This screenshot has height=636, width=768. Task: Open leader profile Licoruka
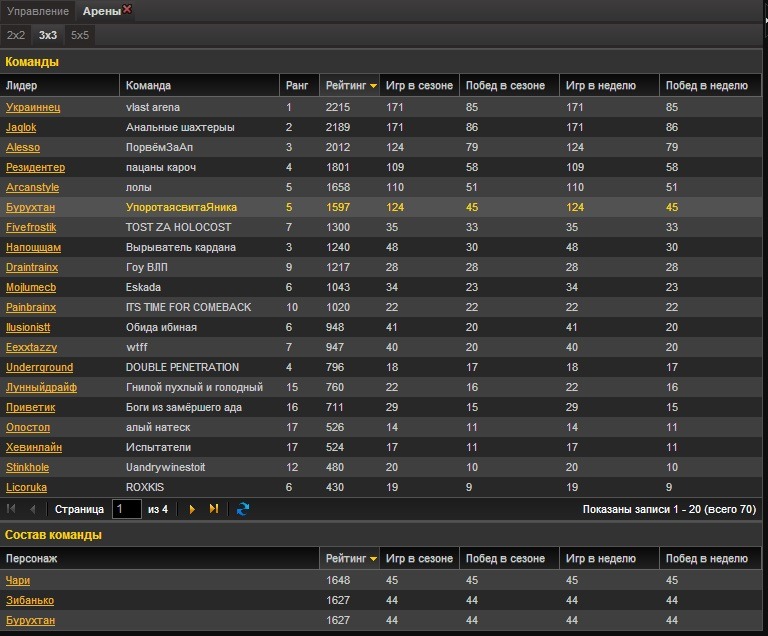click(x=26, y=488)
